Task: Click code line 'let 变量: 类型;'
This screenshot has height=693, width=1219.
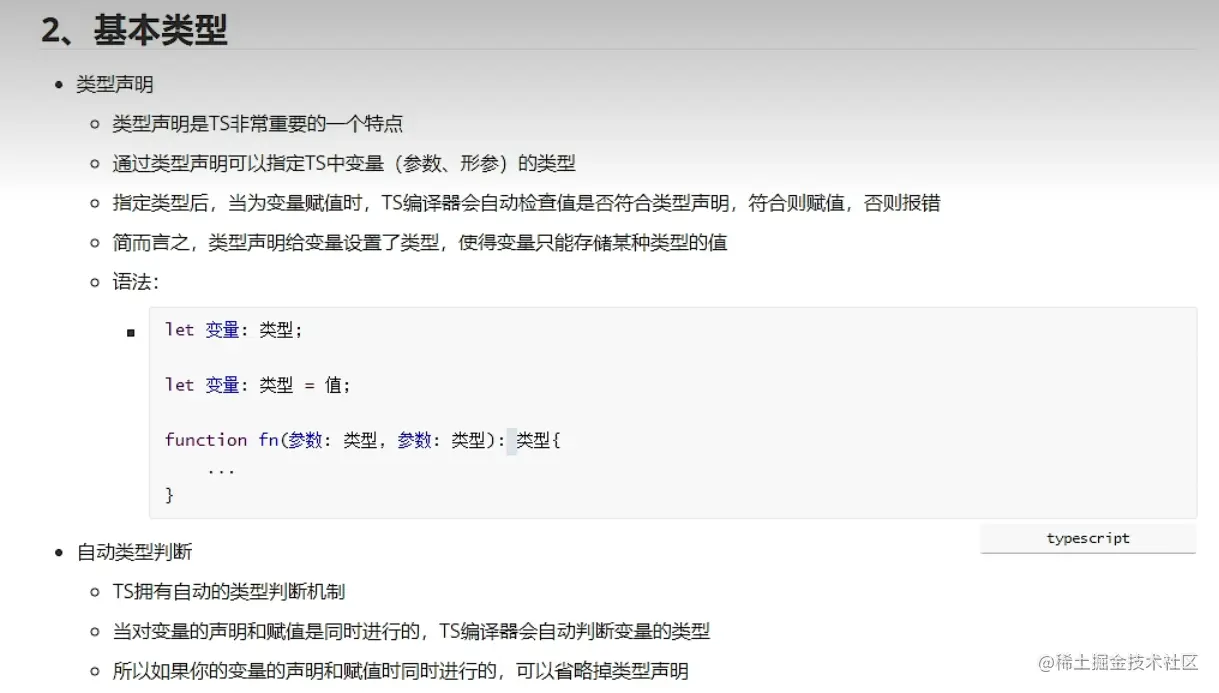Action: [234, 330]
